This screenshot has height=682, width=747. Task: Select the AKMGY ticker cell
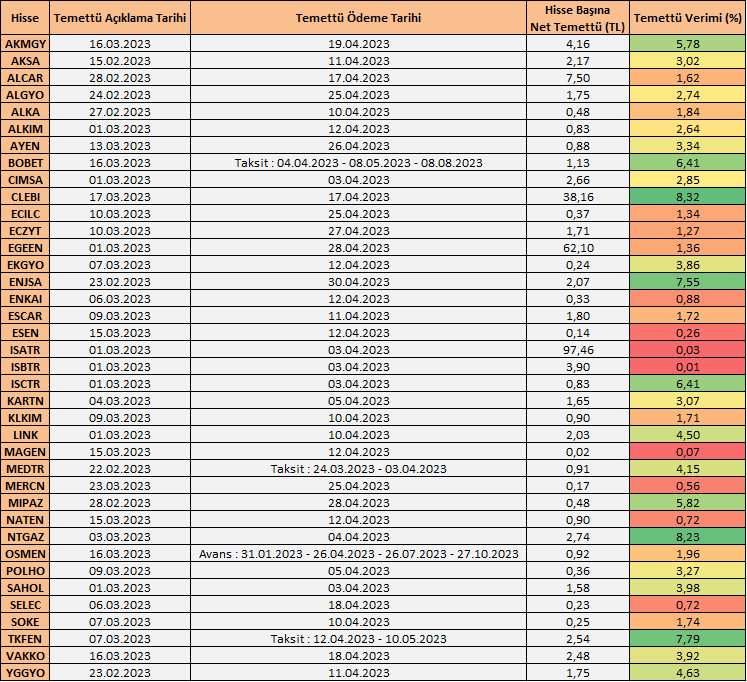(25, 44)
